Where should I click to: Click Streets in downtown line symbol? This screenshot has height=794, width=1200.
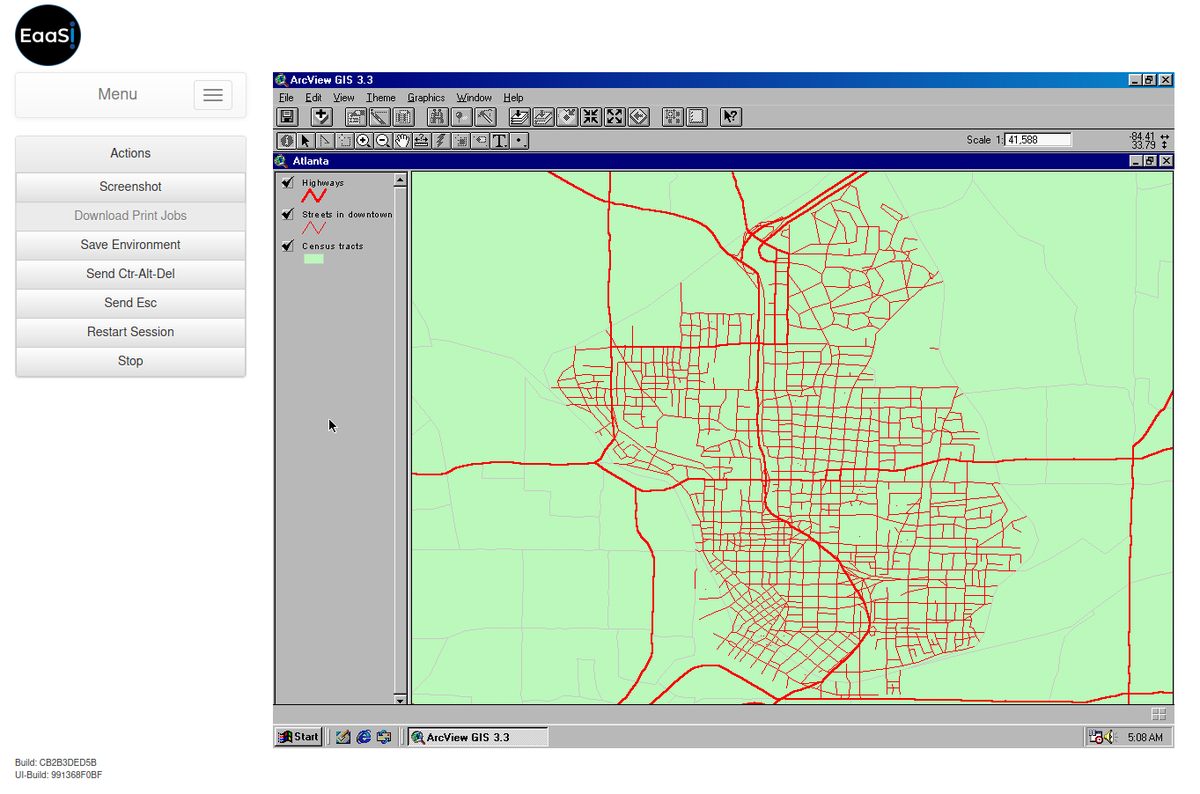(314, 228)
